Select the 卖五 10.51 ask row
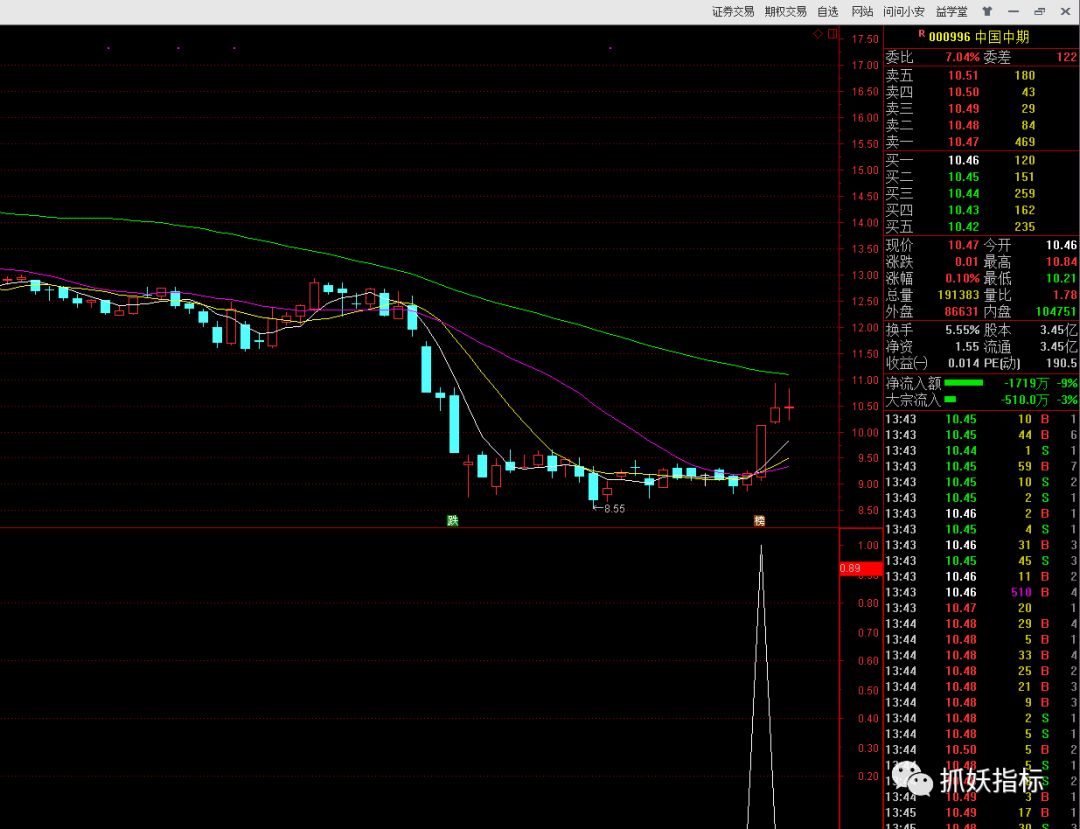The image size is (1080, 829). click(x=982, y=75)
